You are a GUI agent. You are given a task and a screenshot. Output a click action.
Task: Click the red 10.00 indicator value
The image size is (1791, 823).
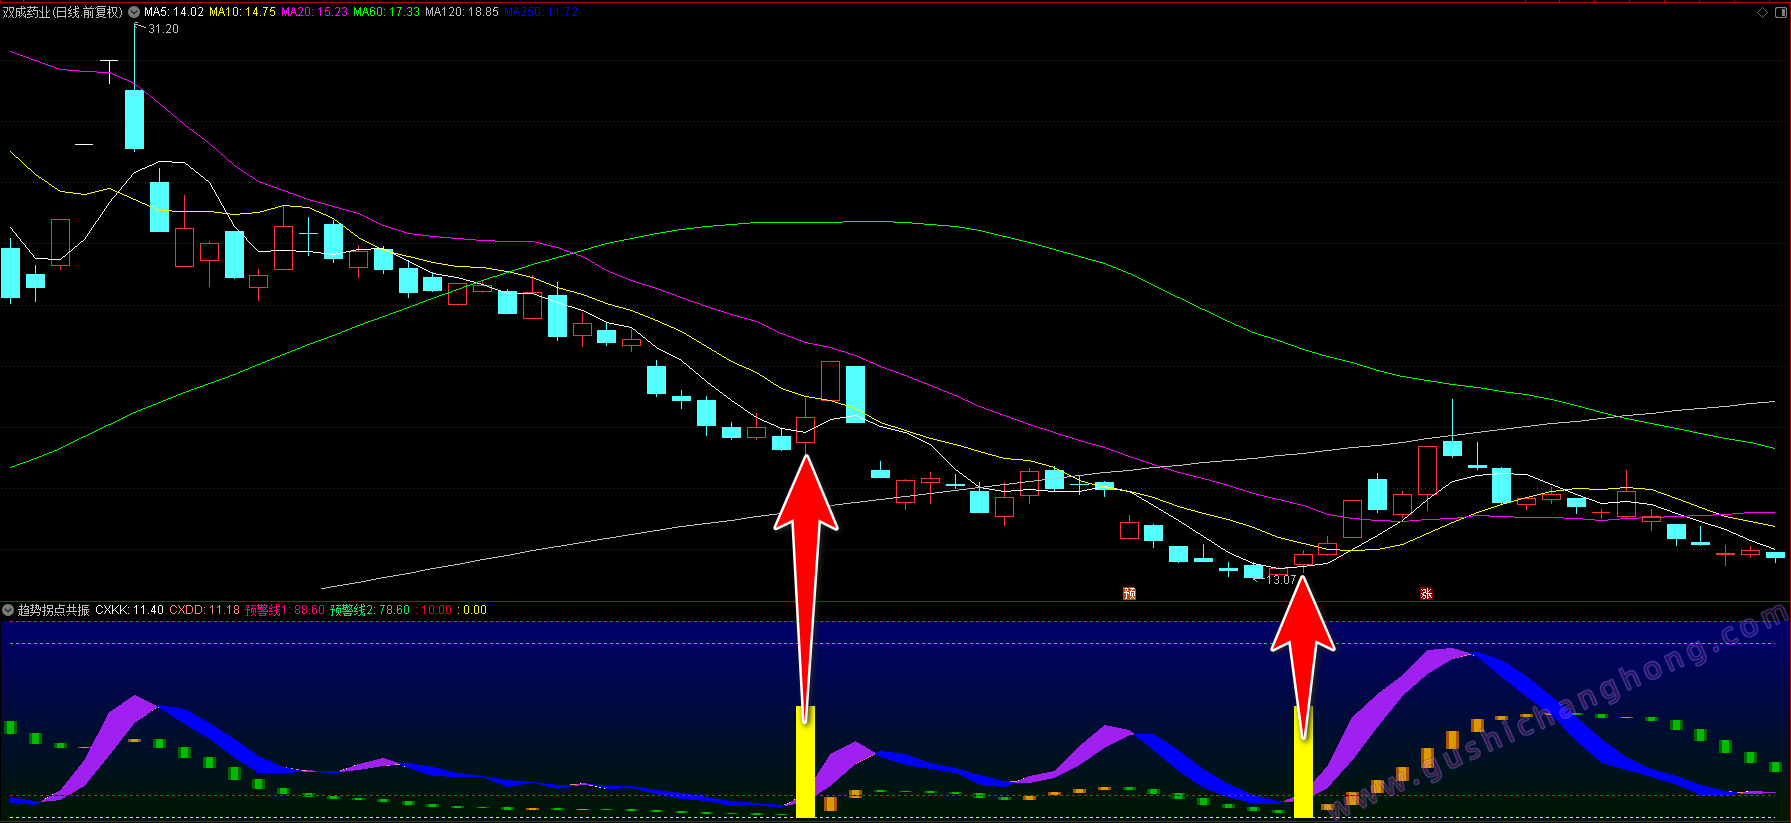pyautogui.click(x=436, y=609)
